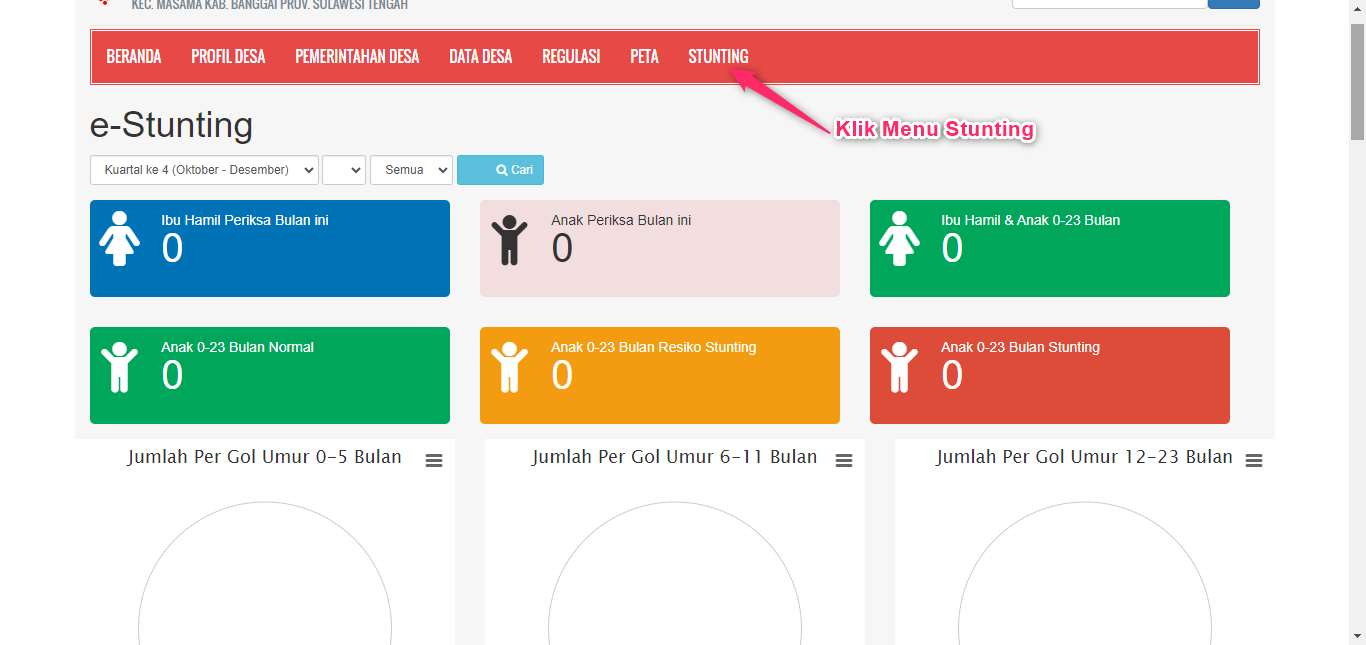Open the PEMERINTAHAN DESA menu
The width and height of the screenshot is (1366, 645).
coord(357,57)
